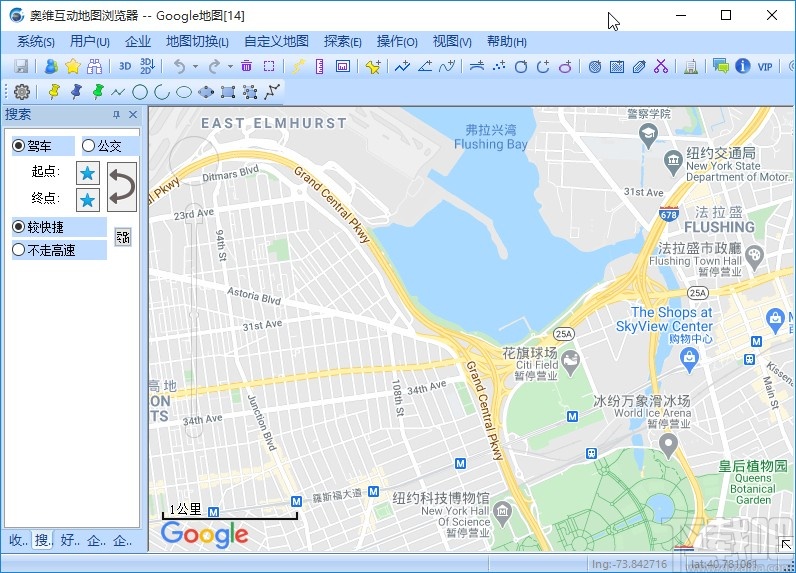Click the add dotted points icon

point(499,66)
